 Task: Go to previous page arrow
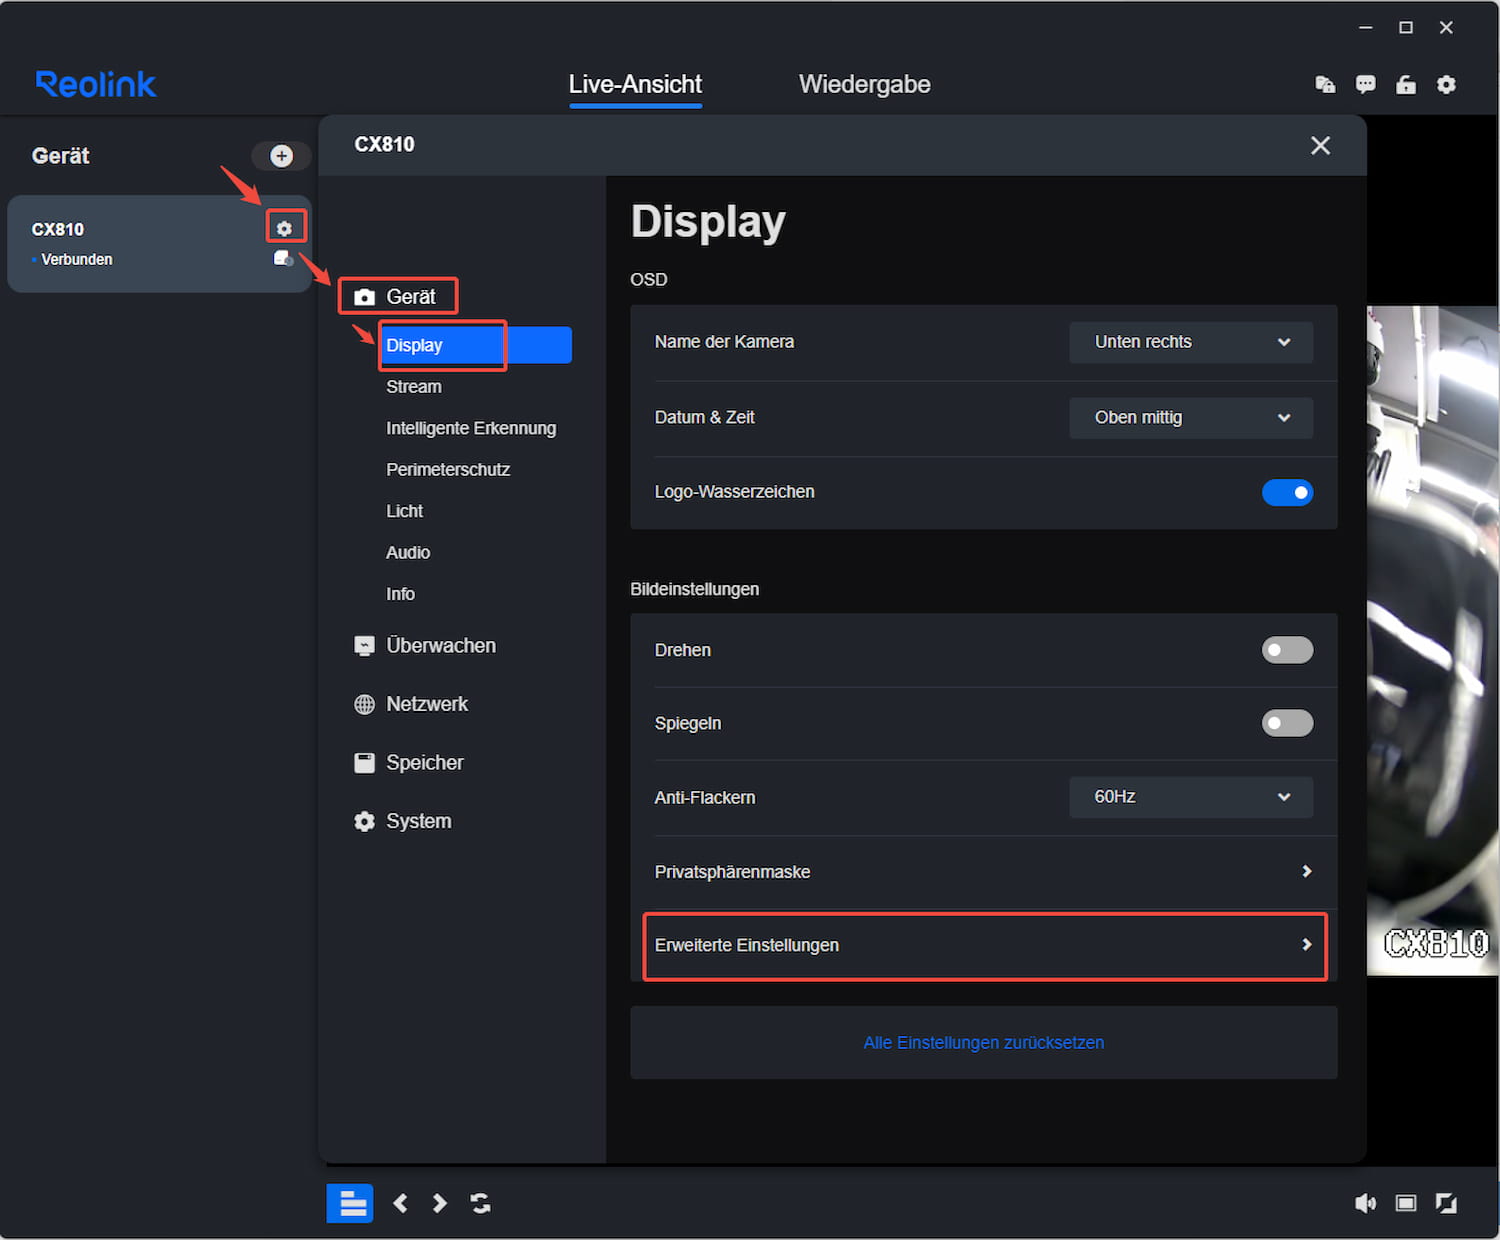(x=400, y=1203)
